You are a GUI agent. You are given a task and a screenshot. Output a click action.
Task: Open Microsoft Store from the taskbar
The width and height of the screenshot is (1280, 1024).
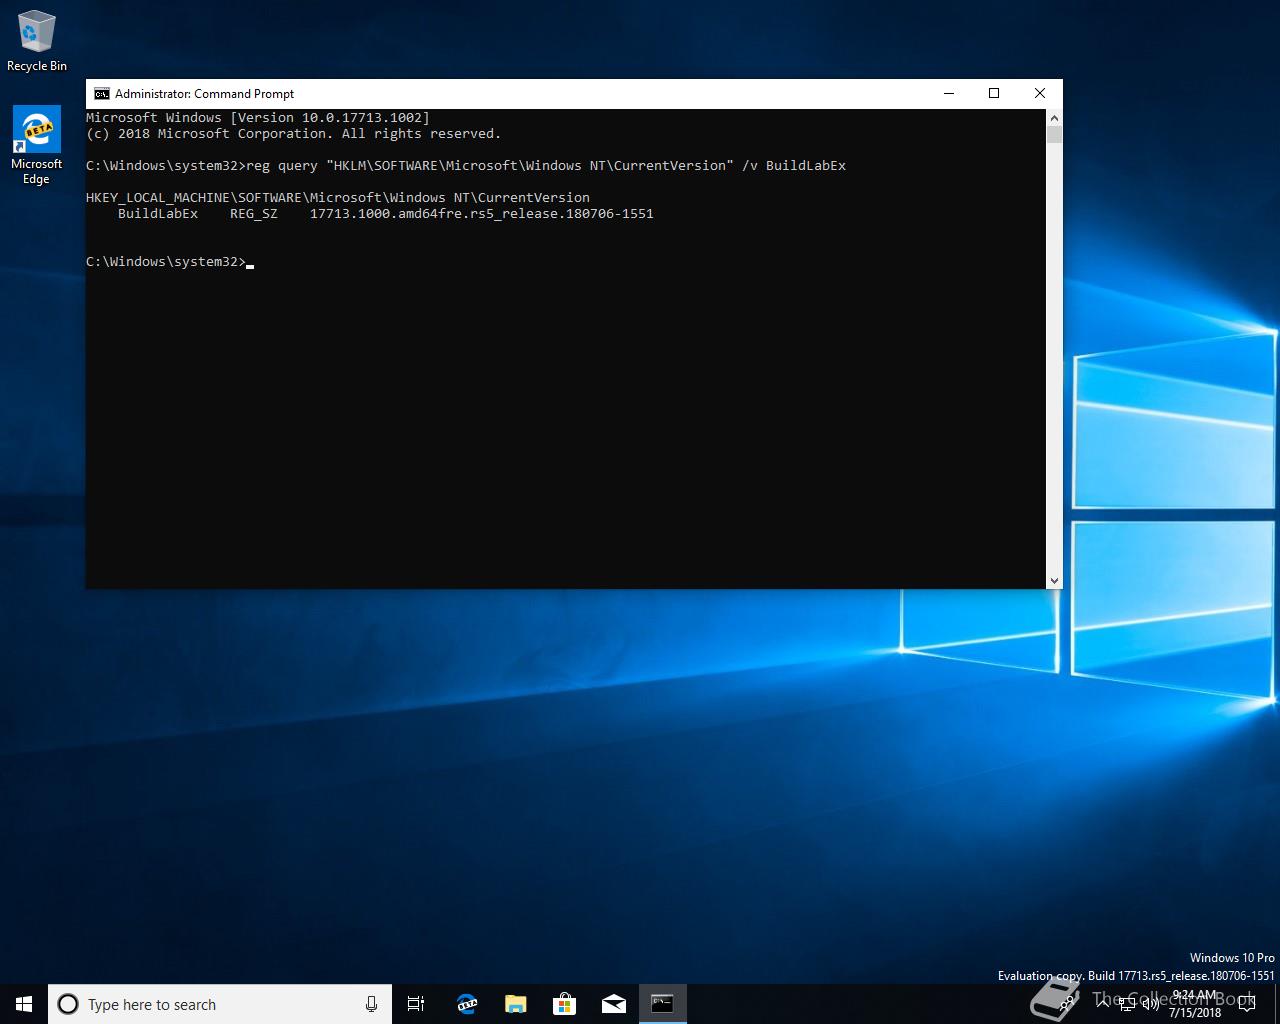(x=564, y=1004)
